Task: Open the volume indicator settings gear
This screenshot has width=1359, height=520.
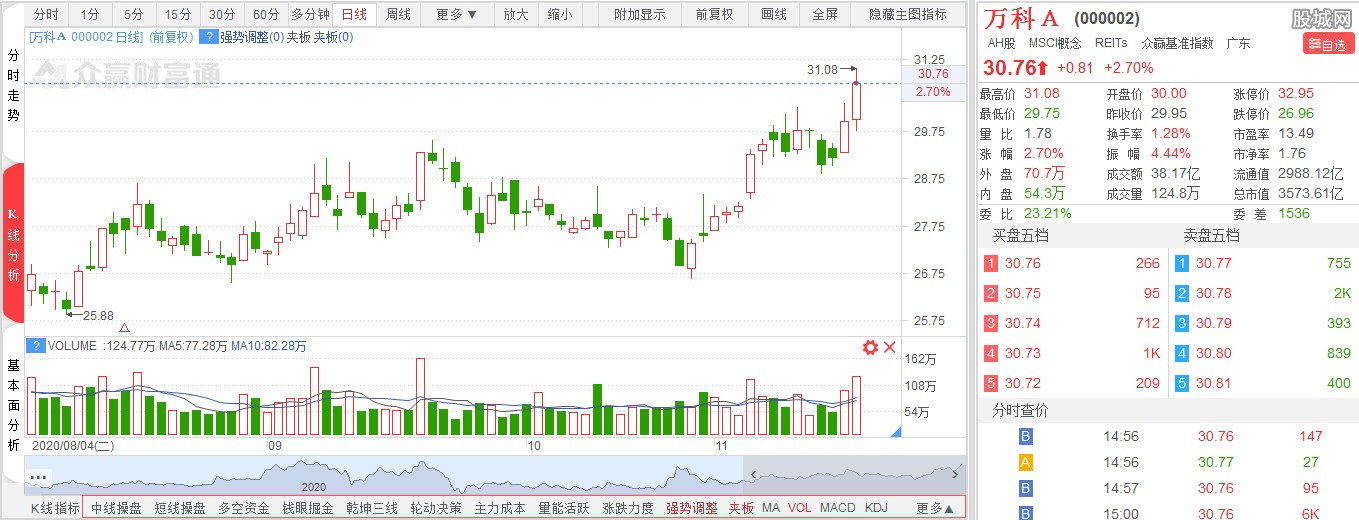Action: point(870,347)
